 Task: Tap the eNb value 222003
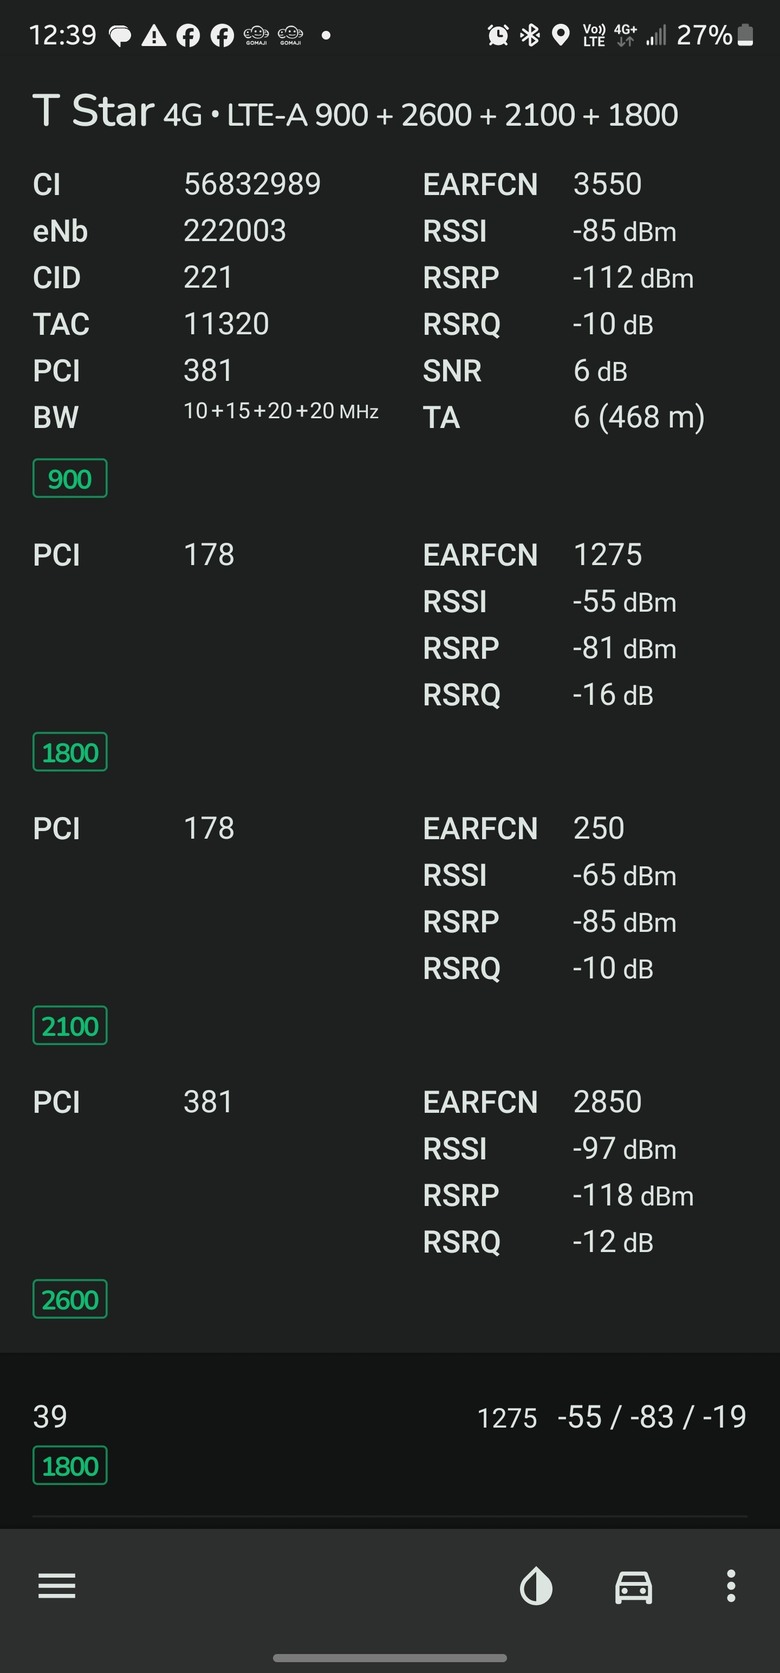(x=235, y=231)
